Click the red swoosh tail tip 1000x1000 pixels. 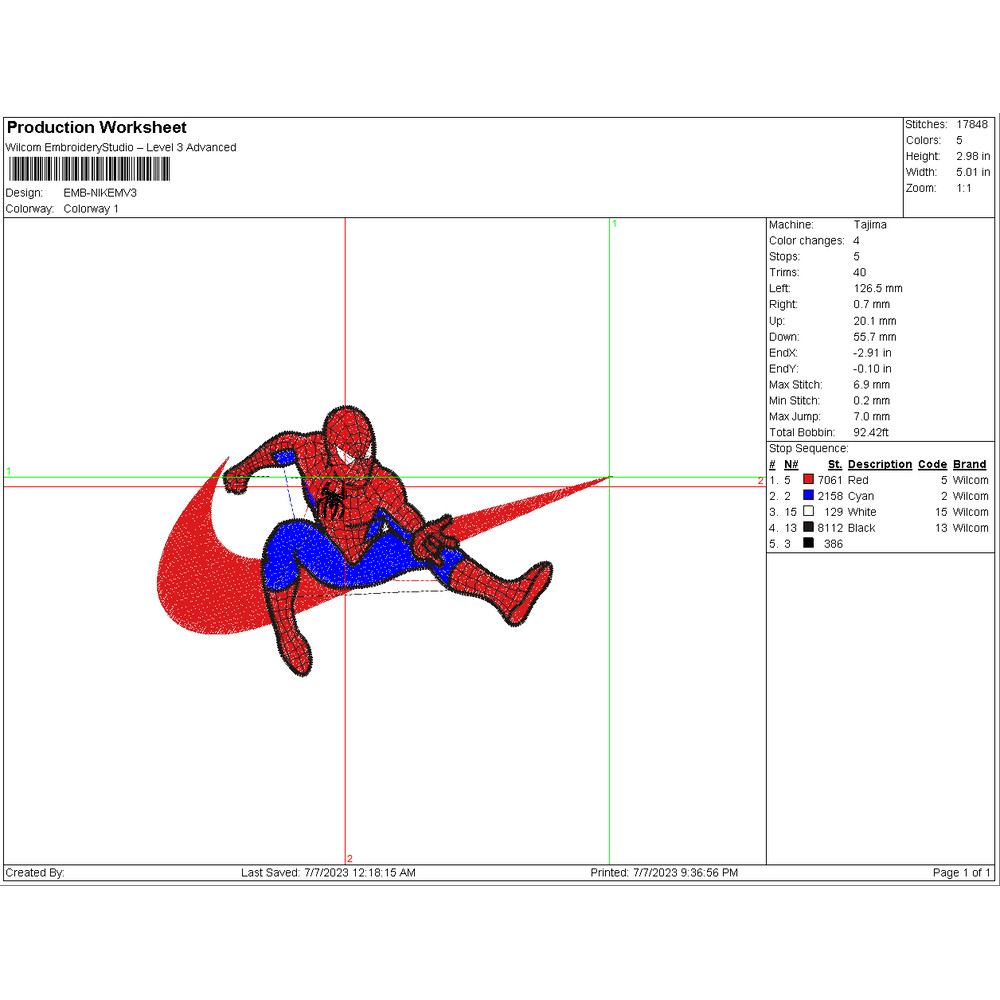pos(603,479)
